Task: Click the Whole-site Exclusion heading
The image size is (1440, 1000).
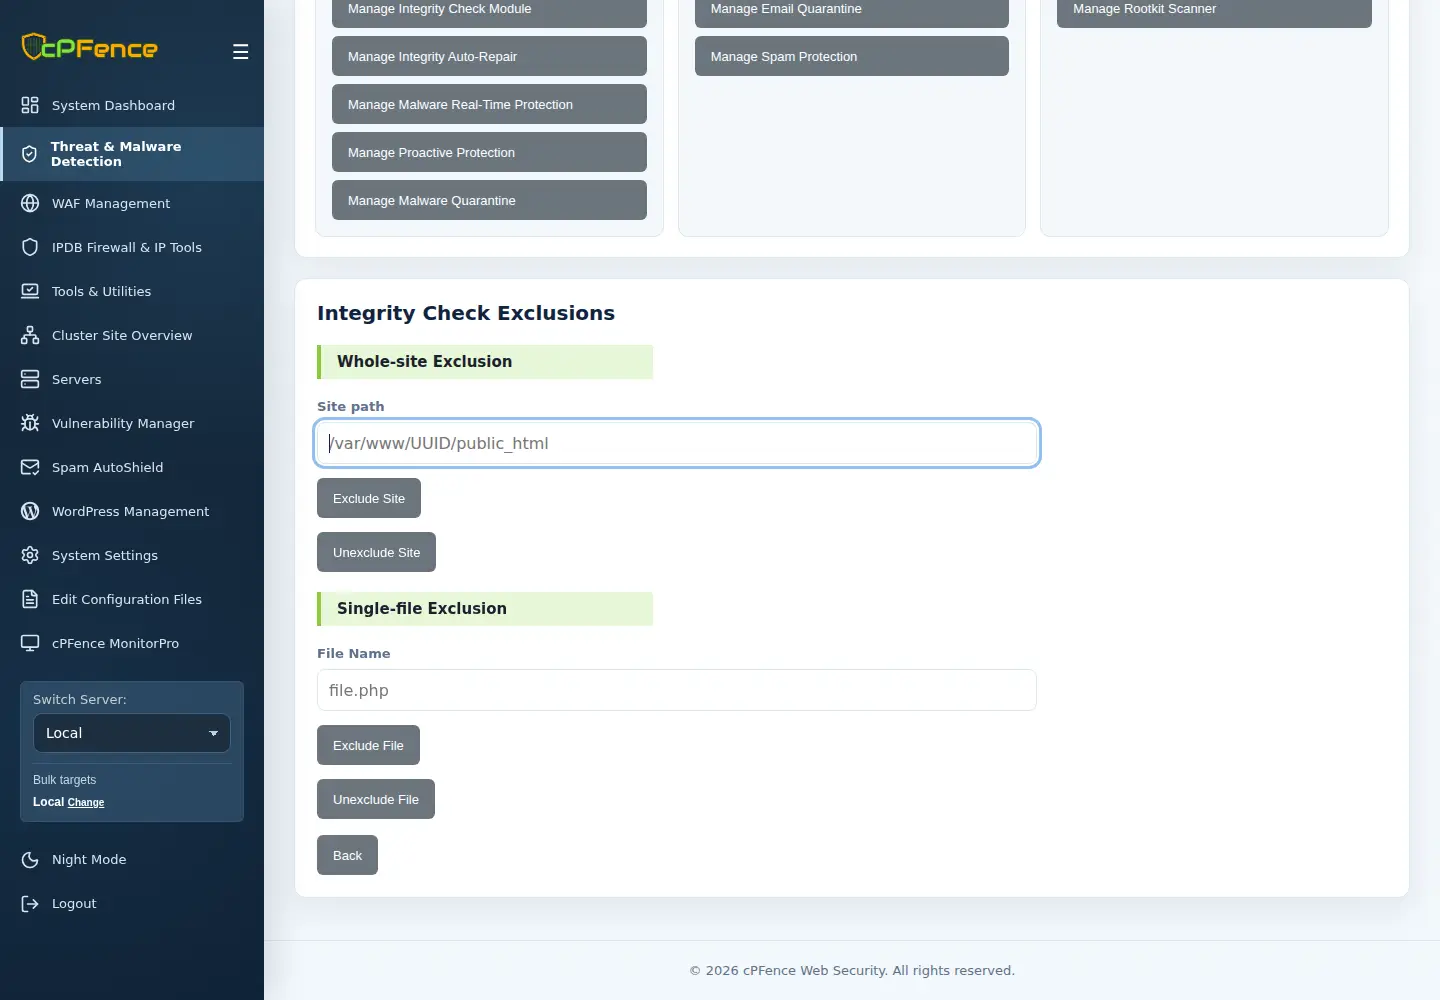Action: (485, 362)
